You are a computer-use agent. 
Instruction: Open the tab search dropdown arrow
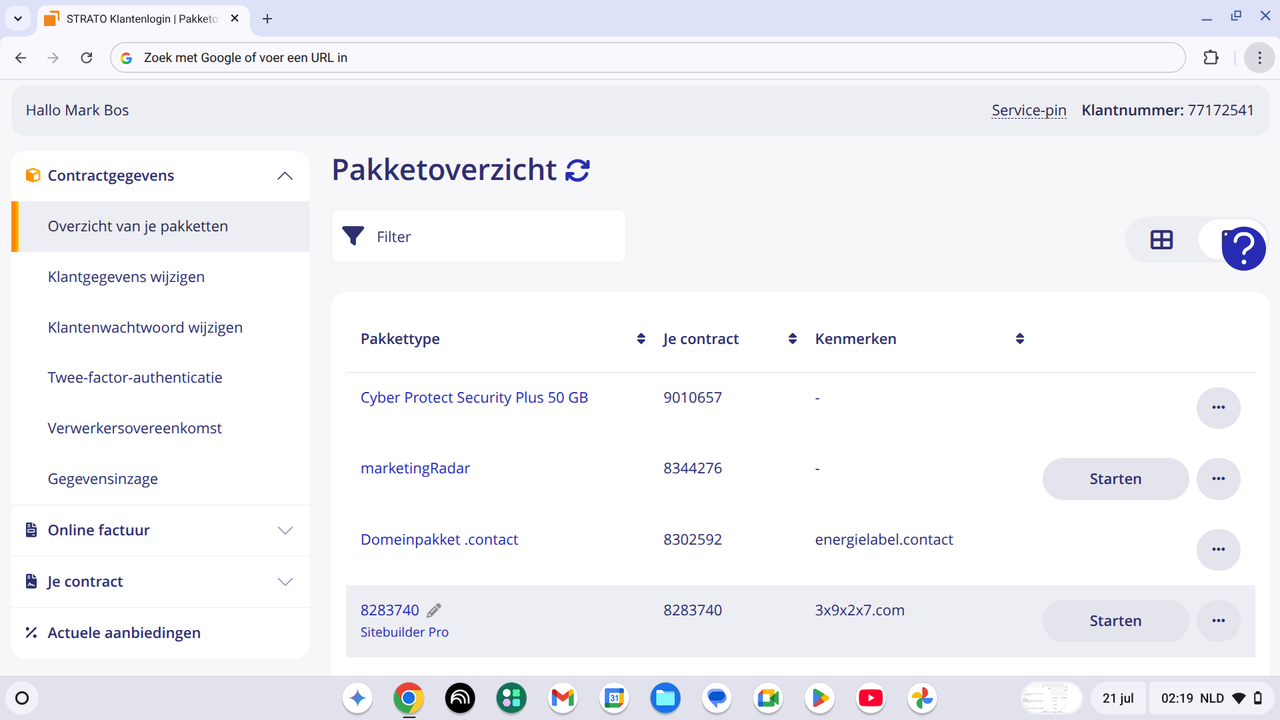(18, 19)
